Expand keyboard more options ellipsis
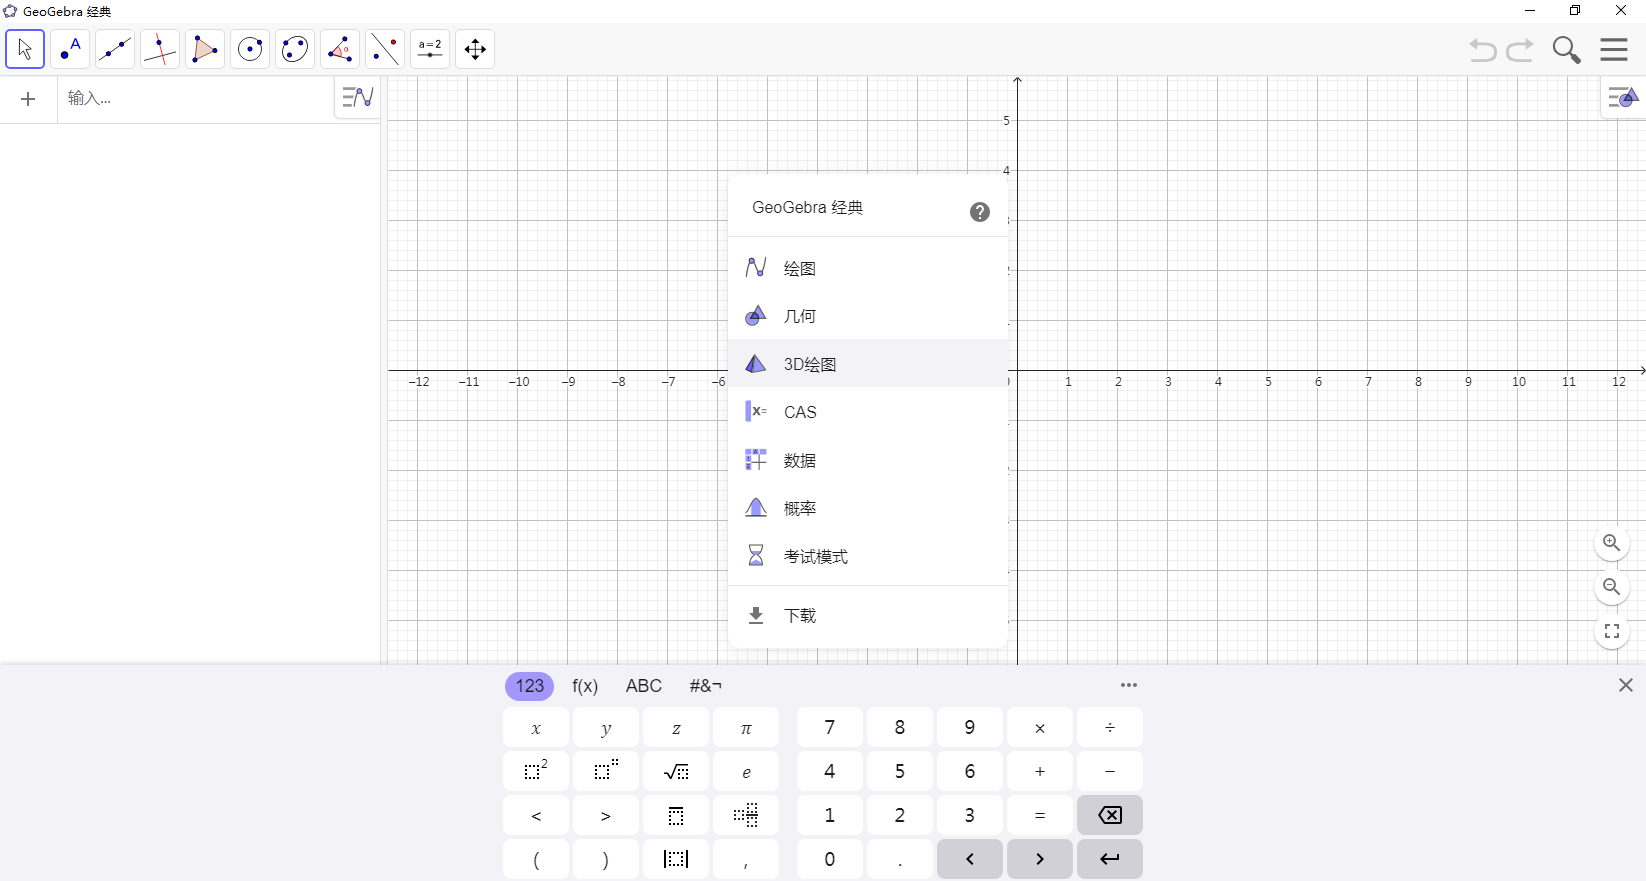The image size is (1646, 881). pyautogui.click(x=1129, y=685)
